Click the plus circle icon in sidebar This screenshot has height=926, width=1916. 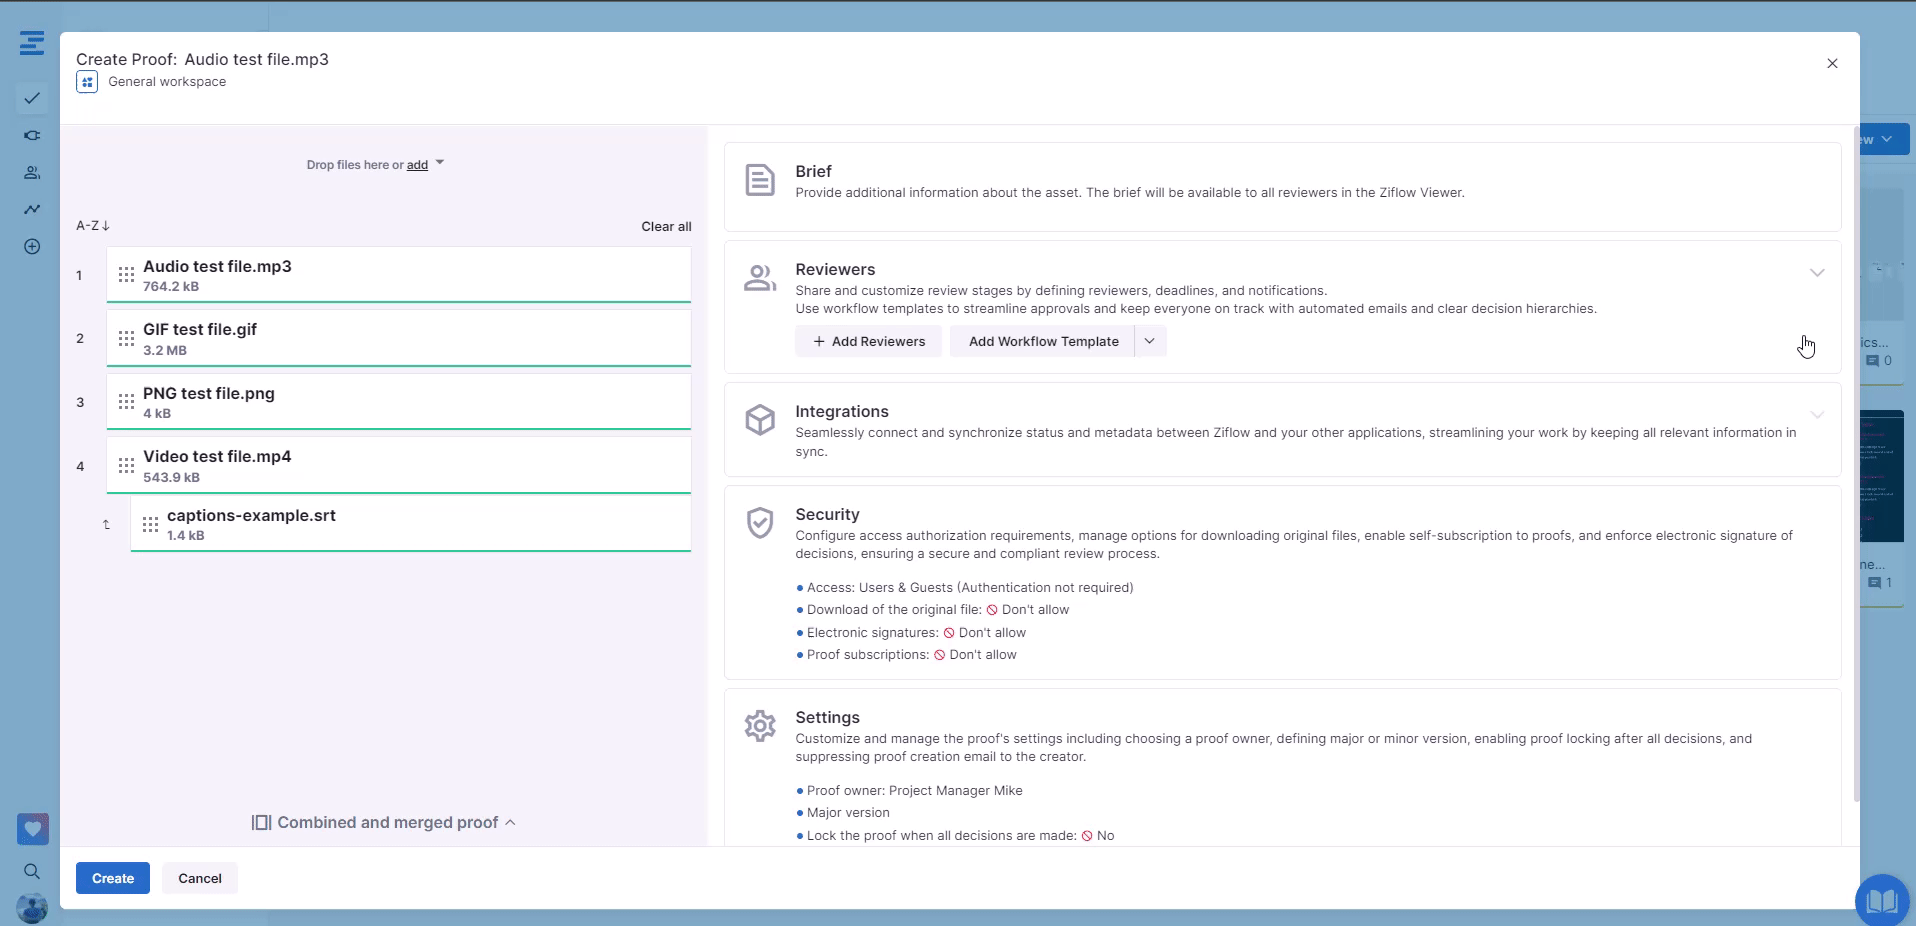(32, 246)
